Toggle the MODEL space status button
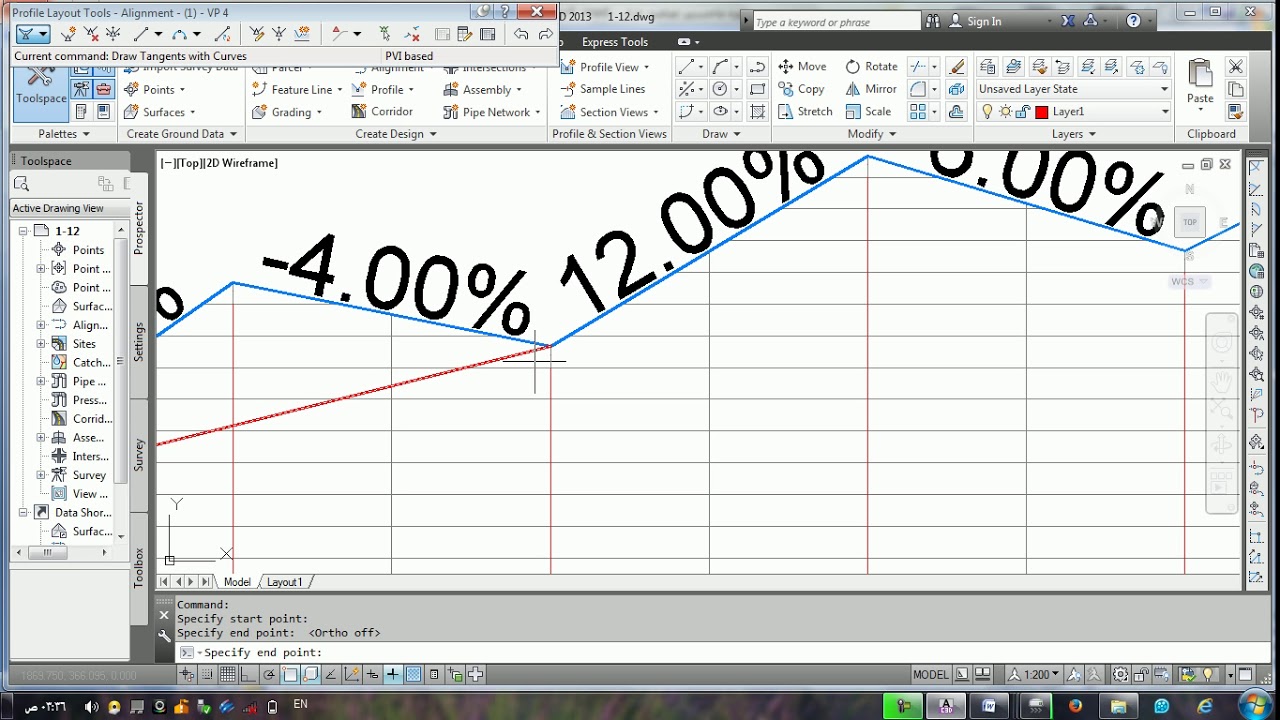 click(x=931, y=675)
